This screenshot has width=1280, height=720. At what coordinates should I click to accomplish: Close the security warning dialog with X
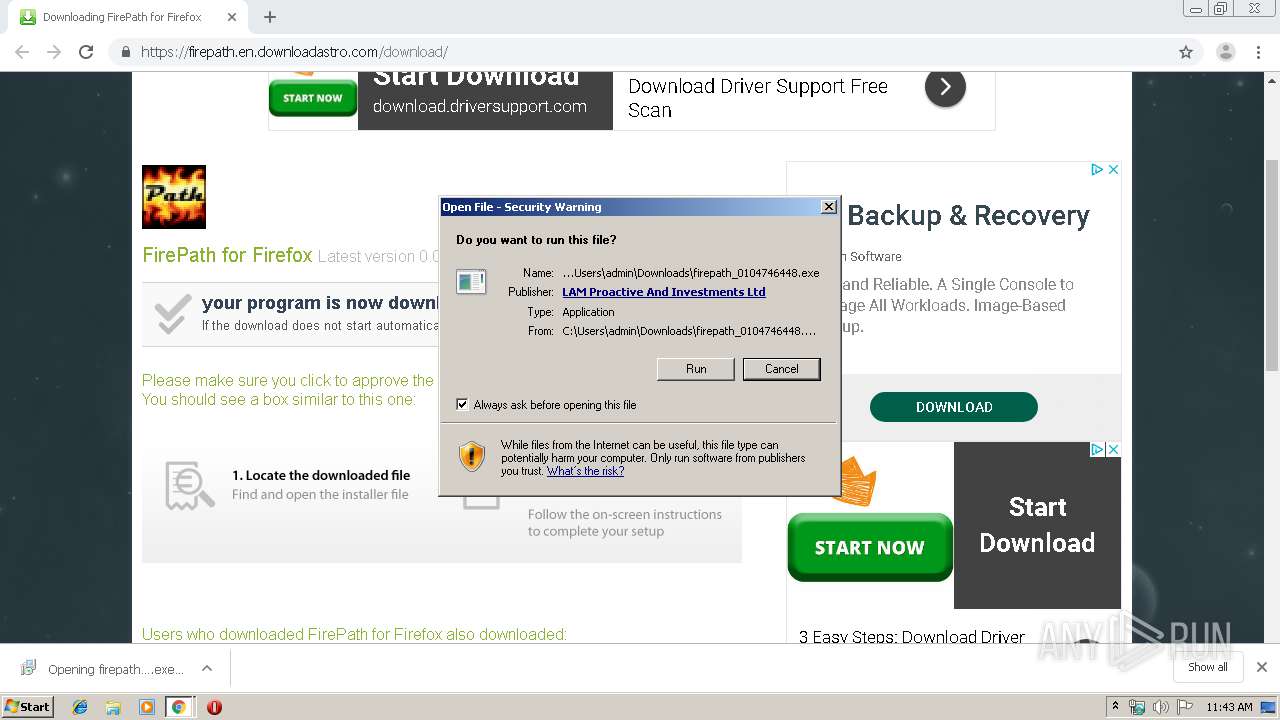click(x=828, y=207)
